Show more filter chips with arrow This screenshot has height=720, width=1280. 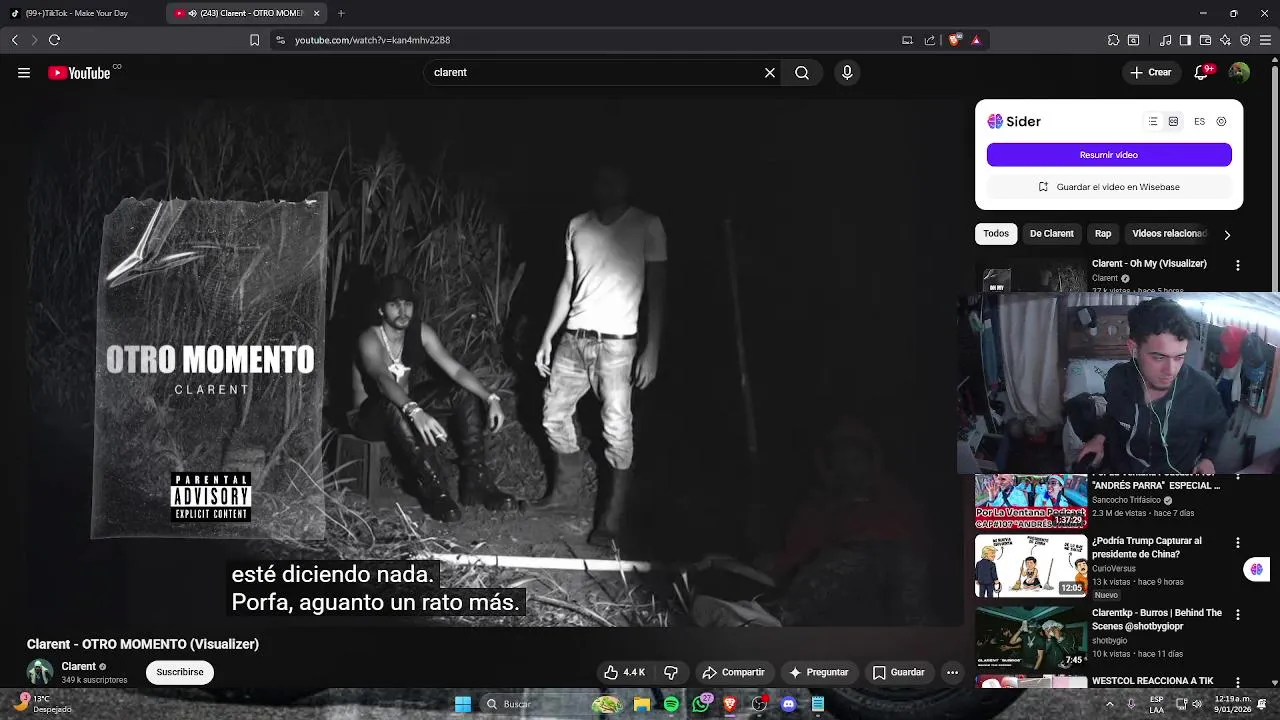pyautogui.click(x=1227, y=234)
